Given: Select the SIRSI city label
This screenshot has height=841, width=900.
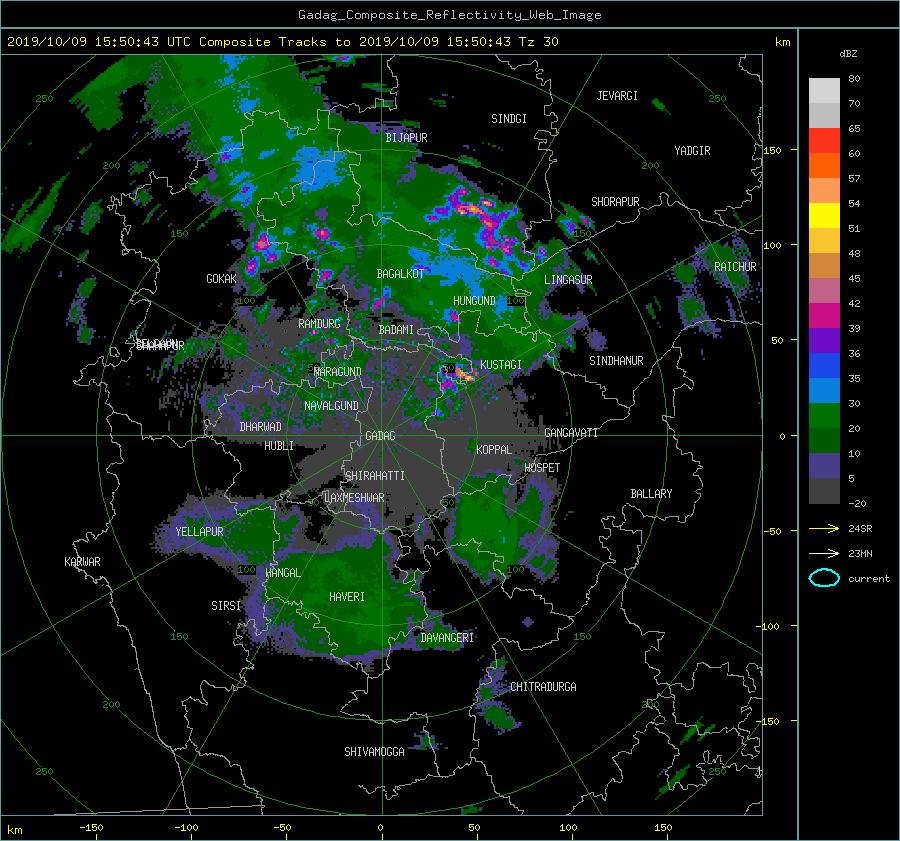Looking at the screenshot, I should (226, 606).
